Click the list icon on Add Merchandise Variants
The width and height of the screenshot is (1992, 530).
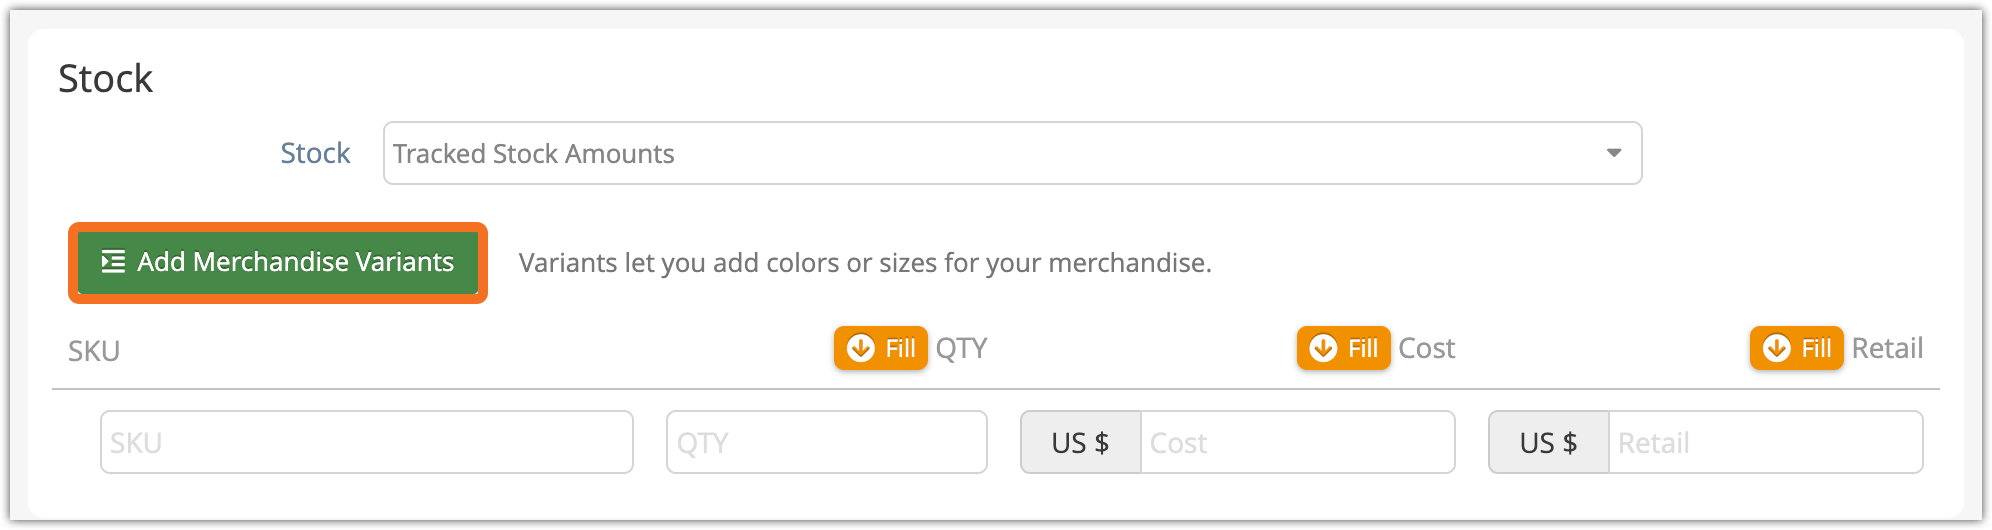[x=113, y=262]
